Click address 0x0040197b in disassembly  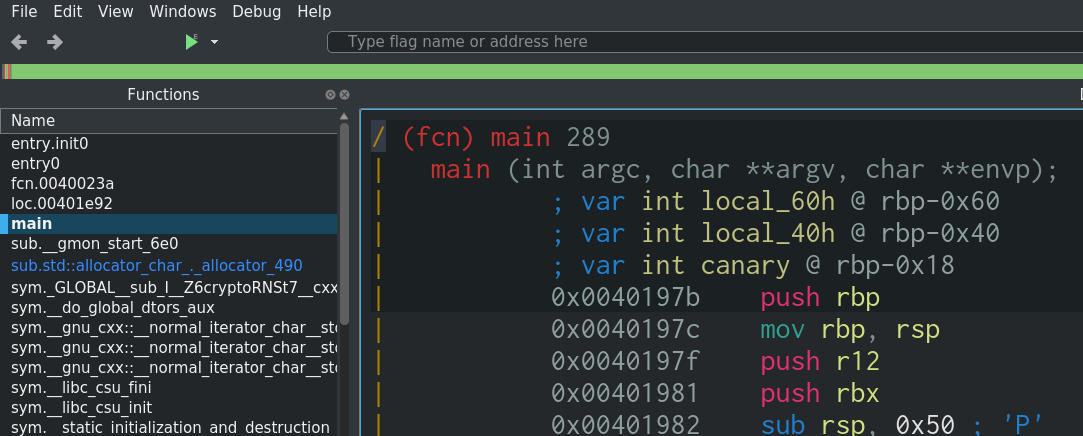tap(625, 298)
